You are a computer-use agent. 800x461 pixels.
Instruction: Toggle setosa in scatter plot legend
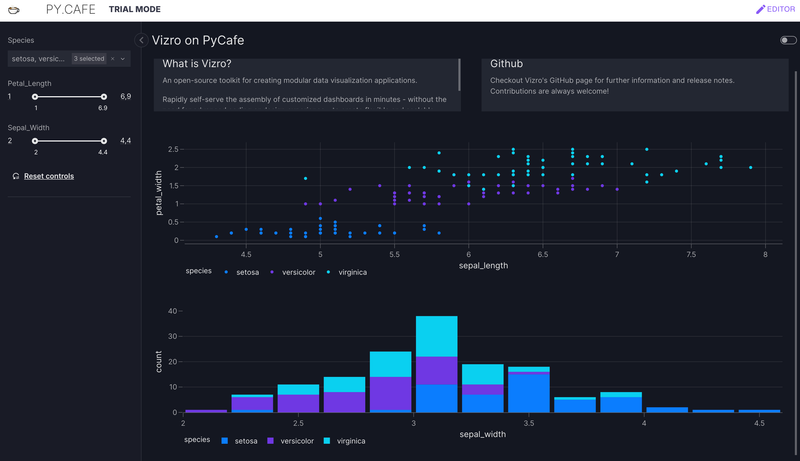(x=242, y=272)
